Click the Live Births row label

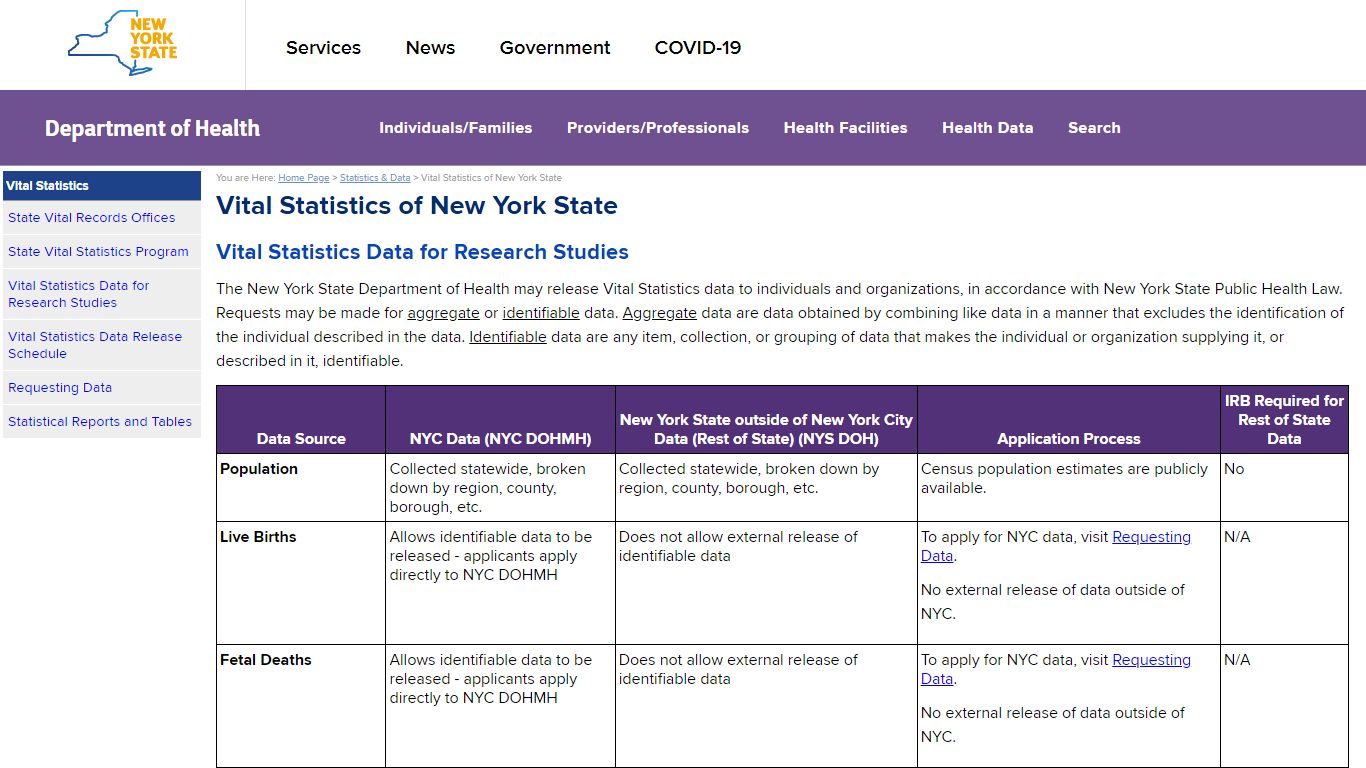[x=258, y=537]
